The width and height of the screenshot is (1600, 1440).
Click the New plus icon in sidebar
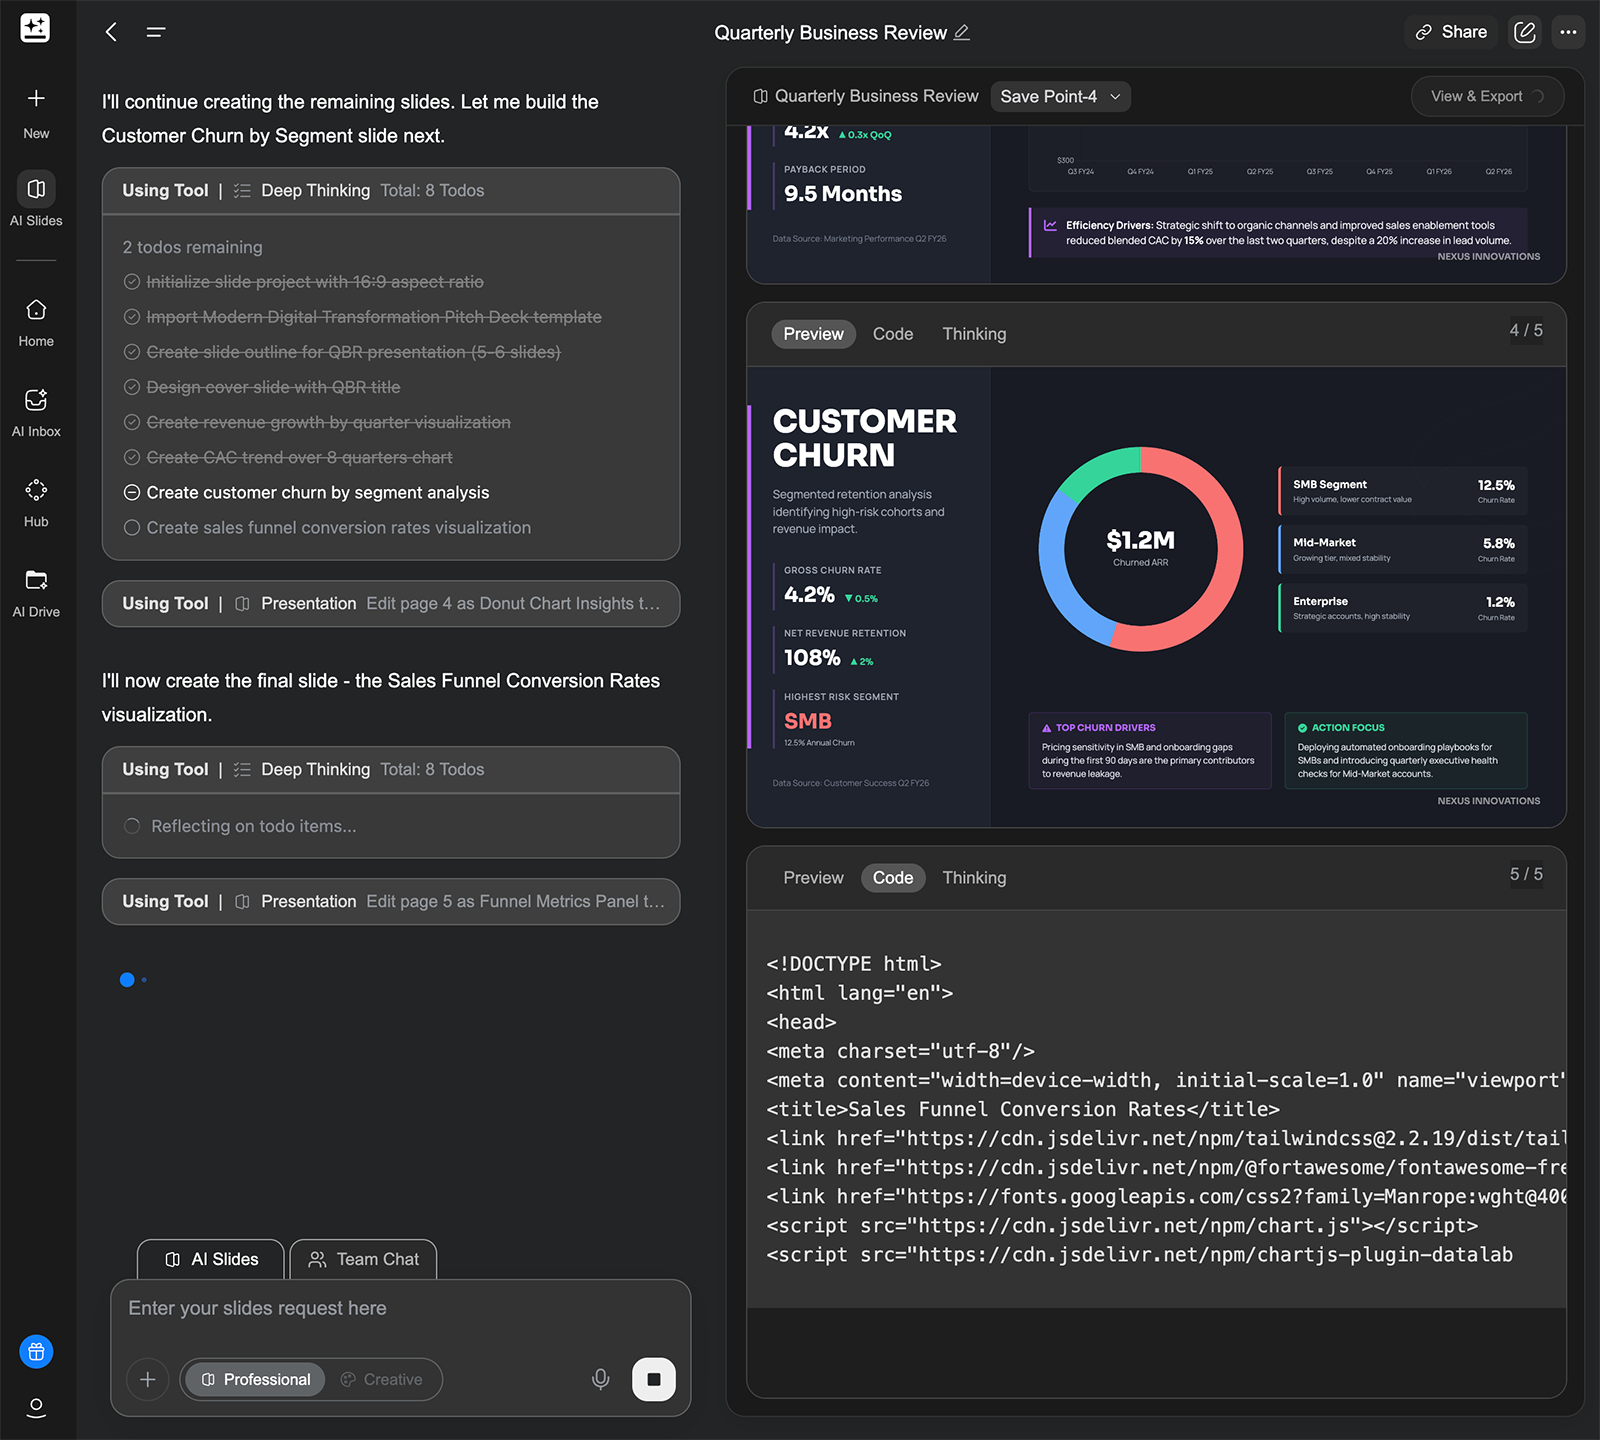point(36,99)
